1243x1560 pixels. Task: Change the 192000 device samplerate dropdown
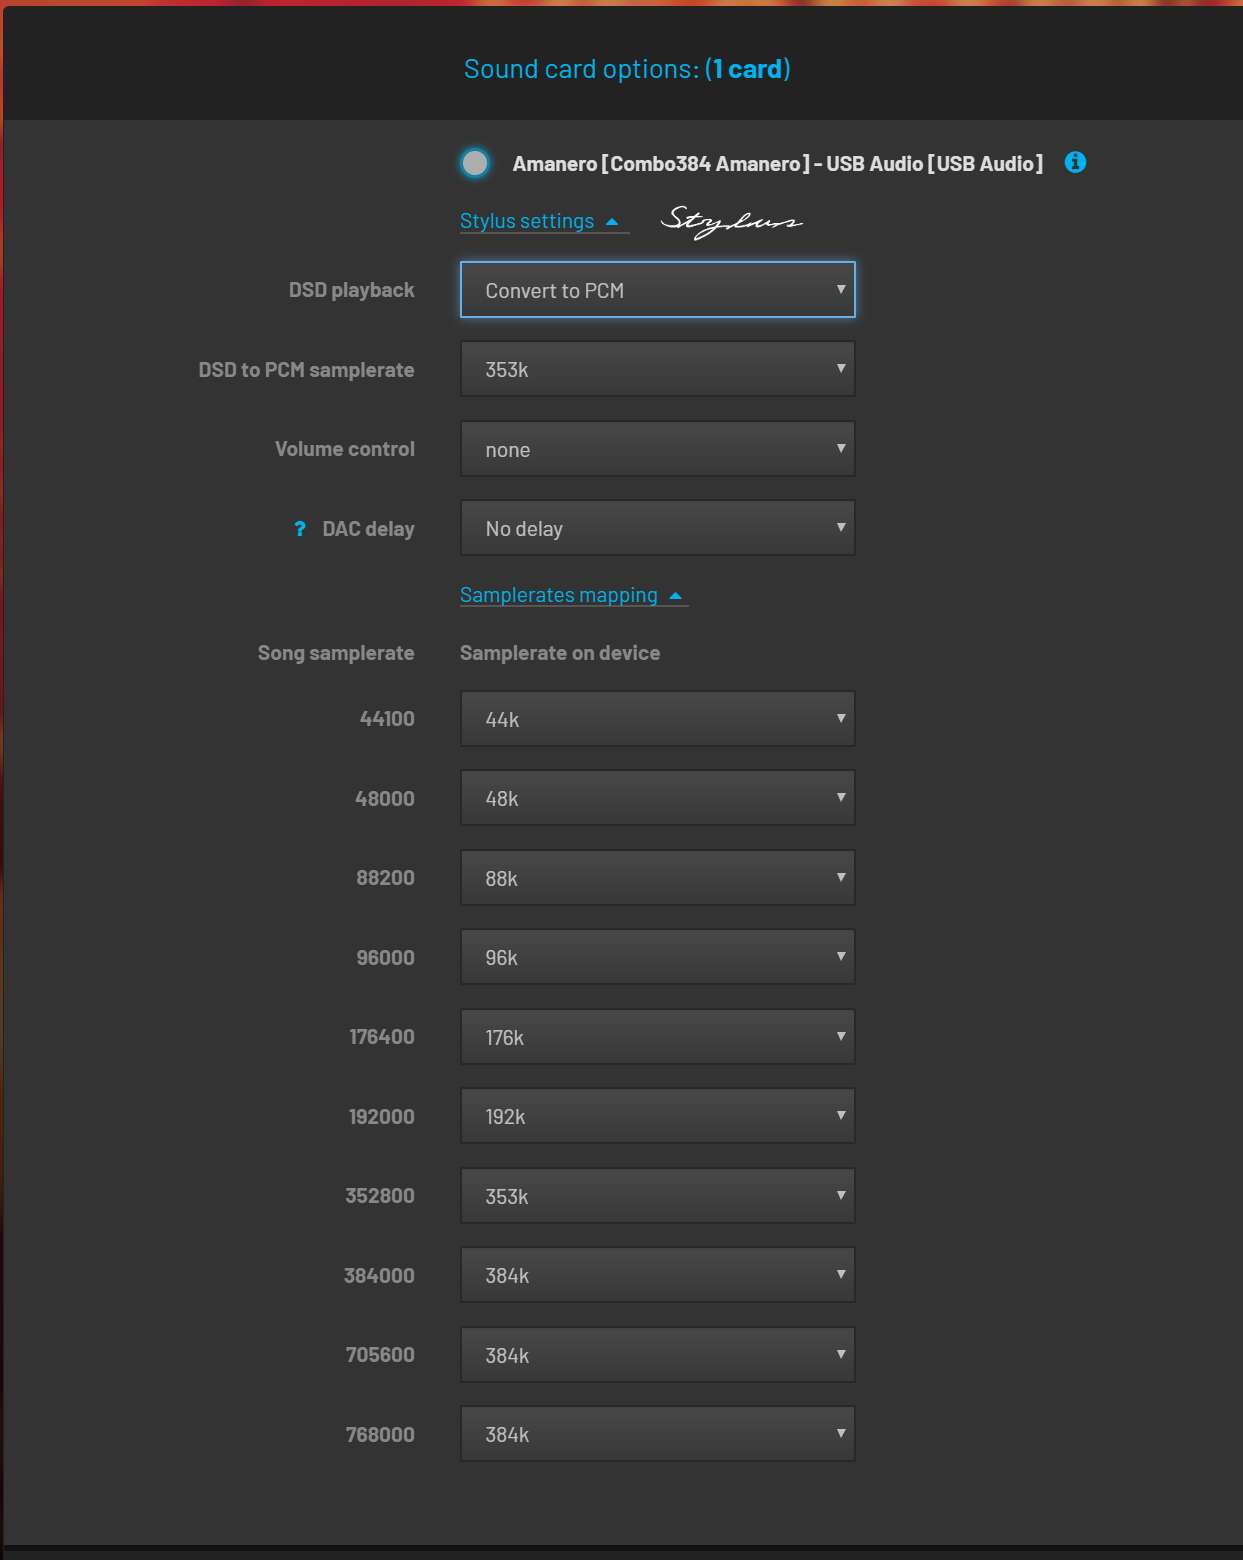coord(657,1116)
